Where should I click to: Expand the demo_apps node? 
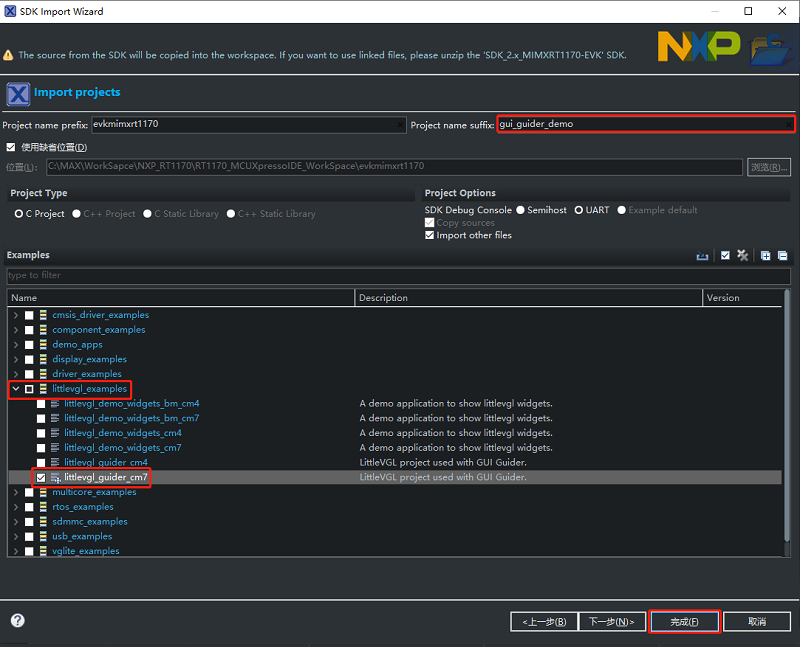[16, 345]
